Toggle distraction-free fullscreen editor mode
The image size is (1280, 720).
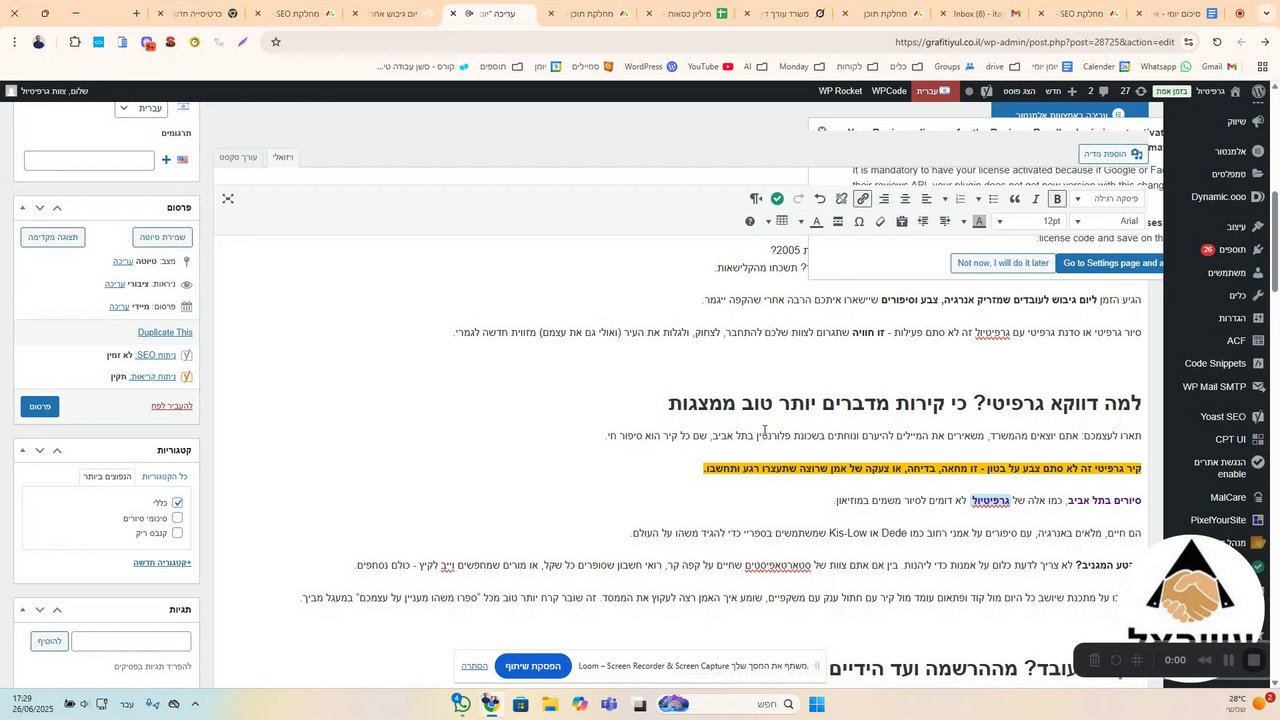(228, 199)
